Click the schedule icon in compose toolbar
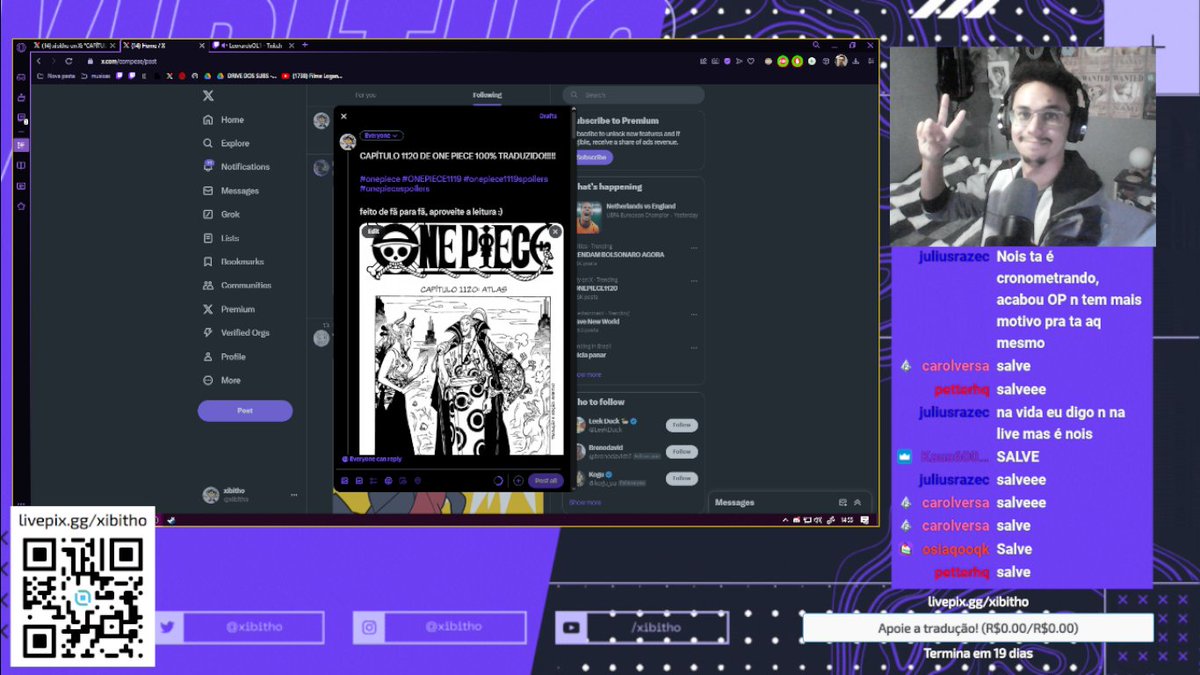The height and width of the screenshot is (675, 1200). pyautogui.click(x=403, y=481)
